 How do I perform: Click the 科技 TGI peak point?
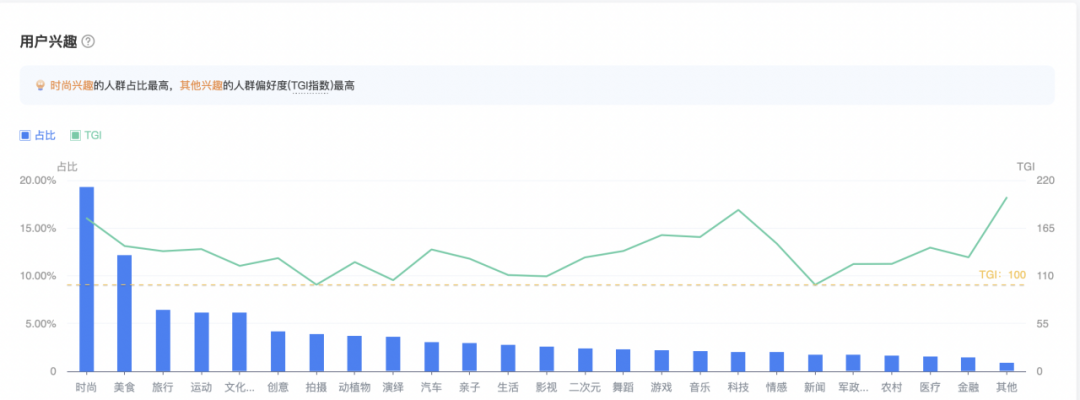coord(738,210)
